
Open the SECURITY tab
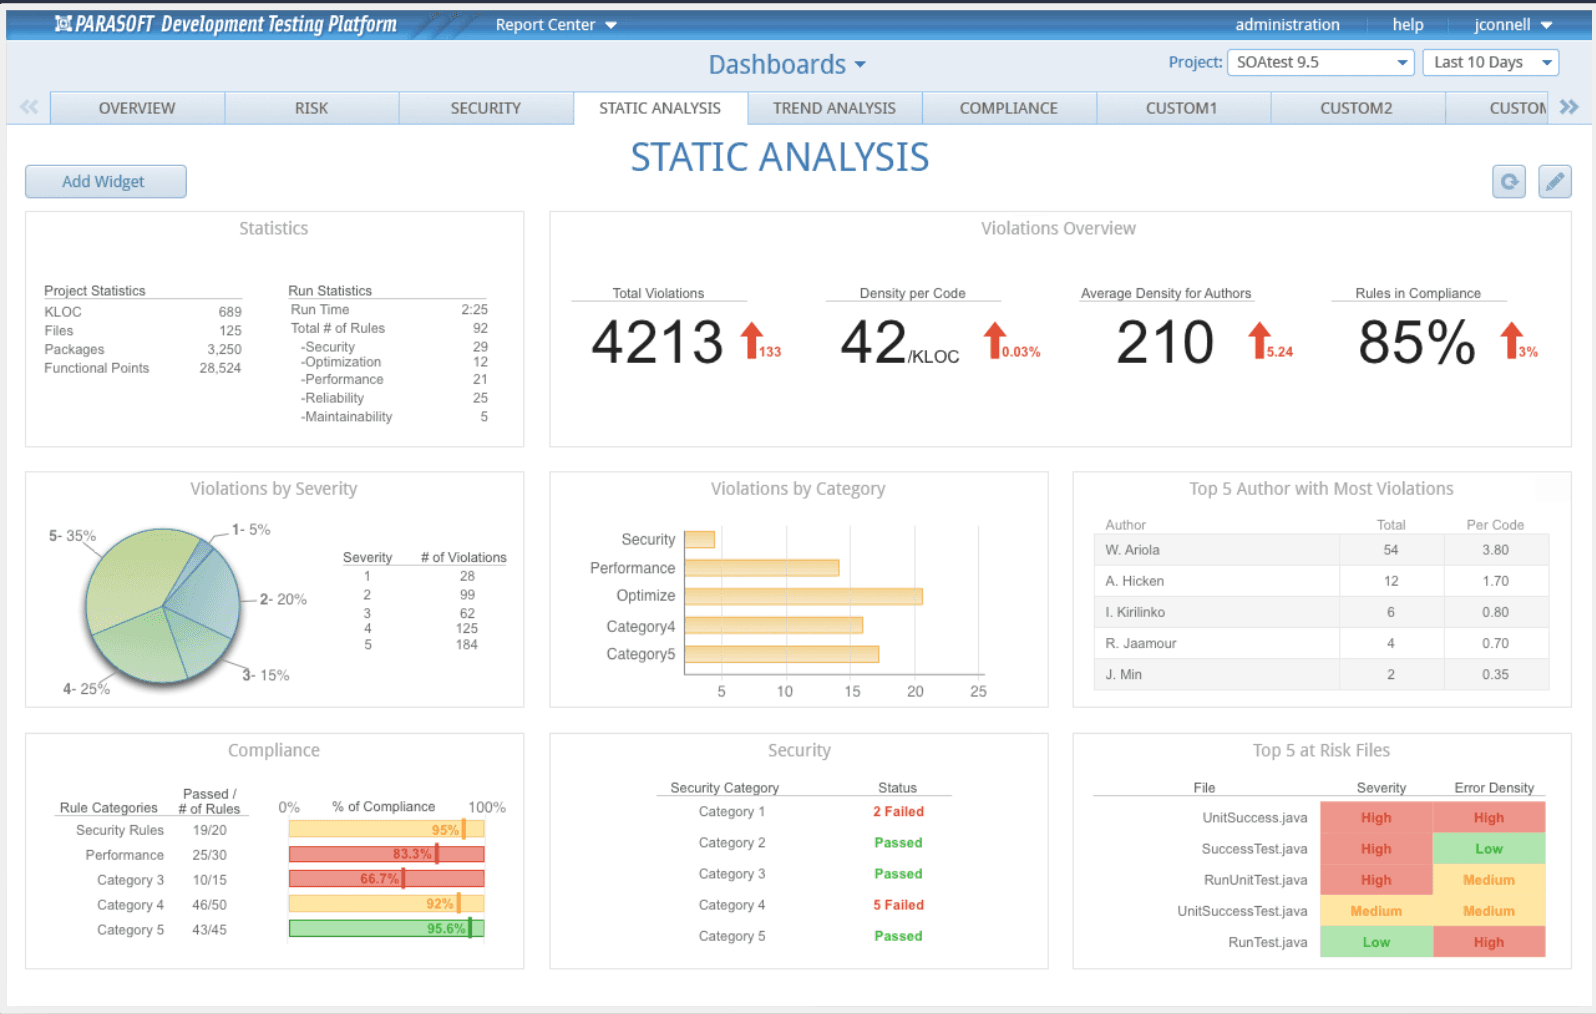[485, 108]
